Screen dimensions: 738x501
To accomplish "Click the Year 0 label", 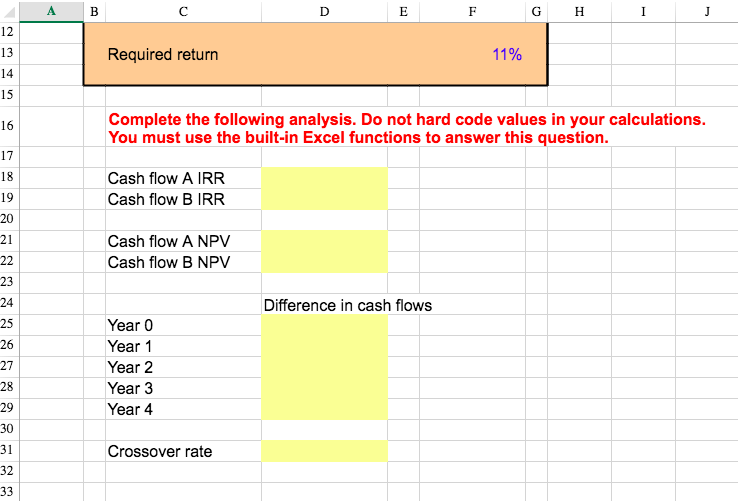I will 130,325.
